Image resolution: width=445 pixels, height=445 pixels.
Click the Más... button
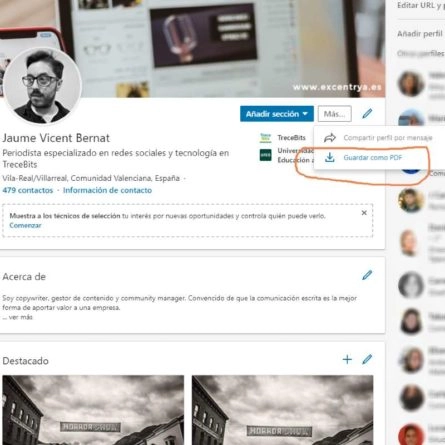click(x=335, y=114)
